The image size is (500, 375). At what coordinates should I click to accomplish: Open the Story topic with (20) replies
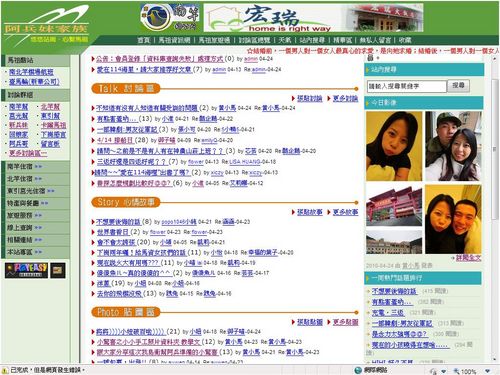[116, 242]
